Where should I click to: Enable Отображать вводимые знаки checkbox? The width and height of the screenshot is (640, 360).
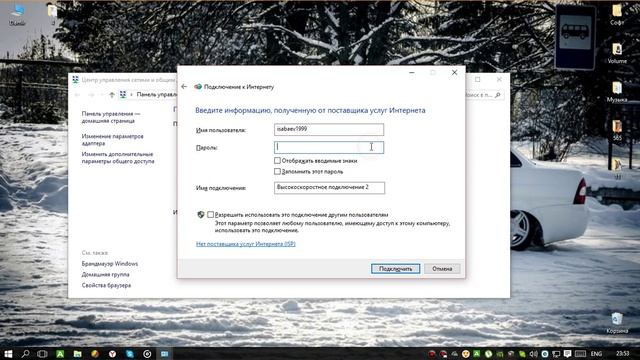pyautogui.click(x=277, y=160)
